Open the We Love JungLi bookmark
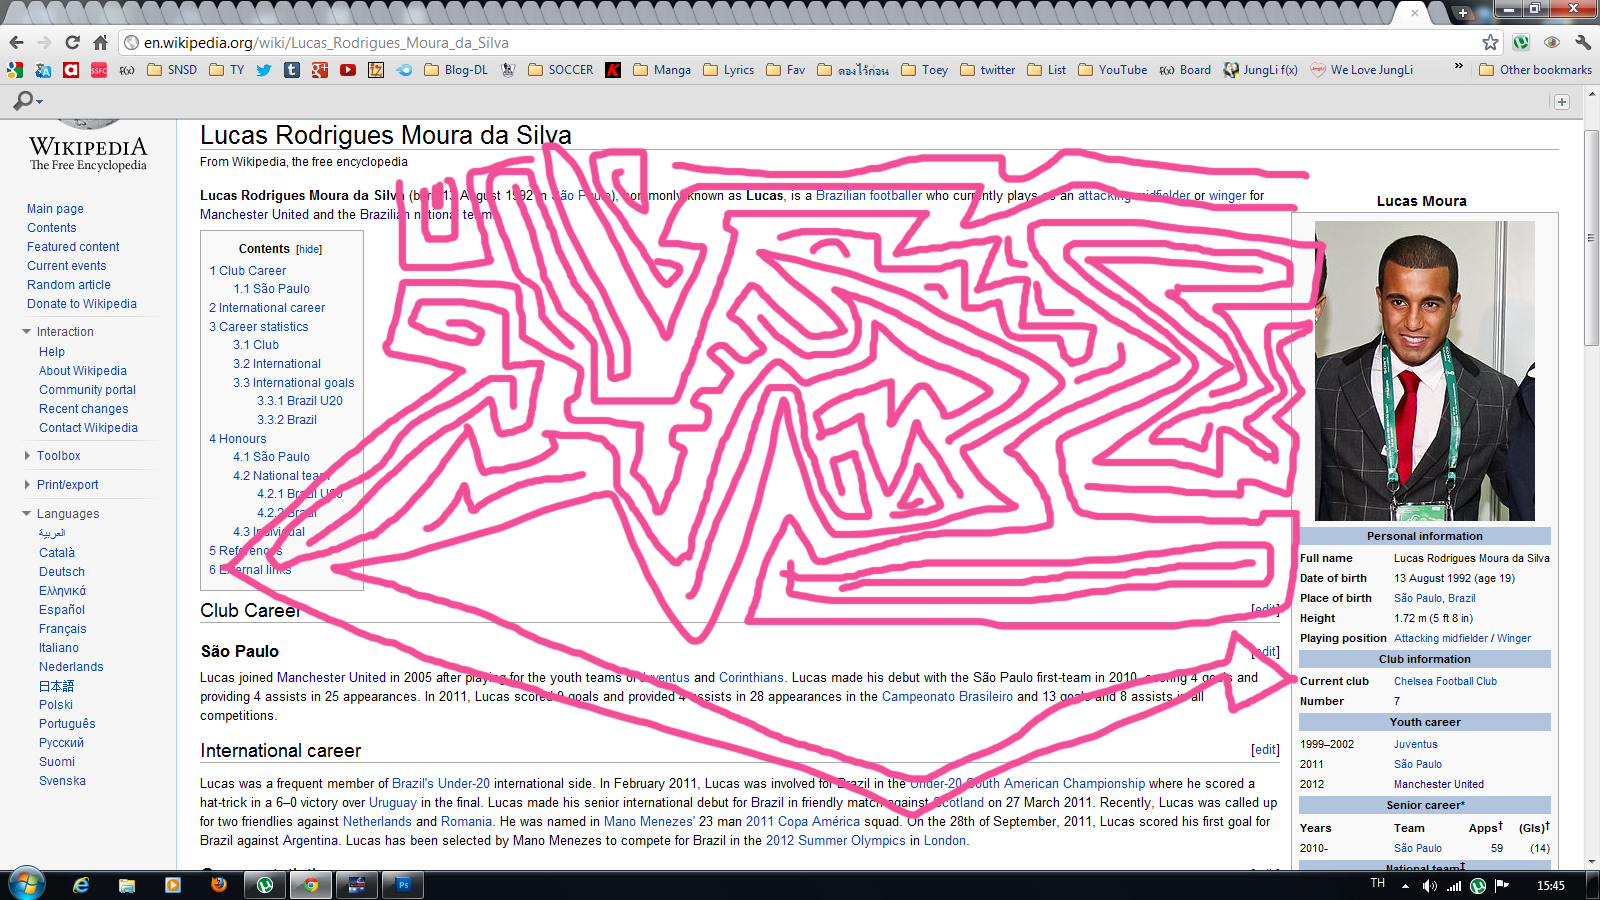 pos(1362,70)
